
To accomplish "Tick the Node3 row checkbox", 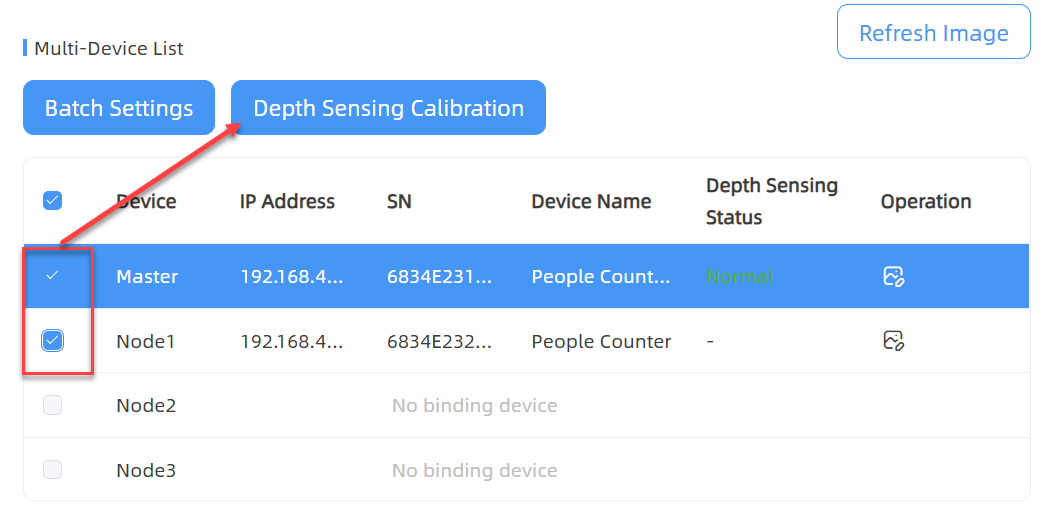I will [x=52, y=470].
